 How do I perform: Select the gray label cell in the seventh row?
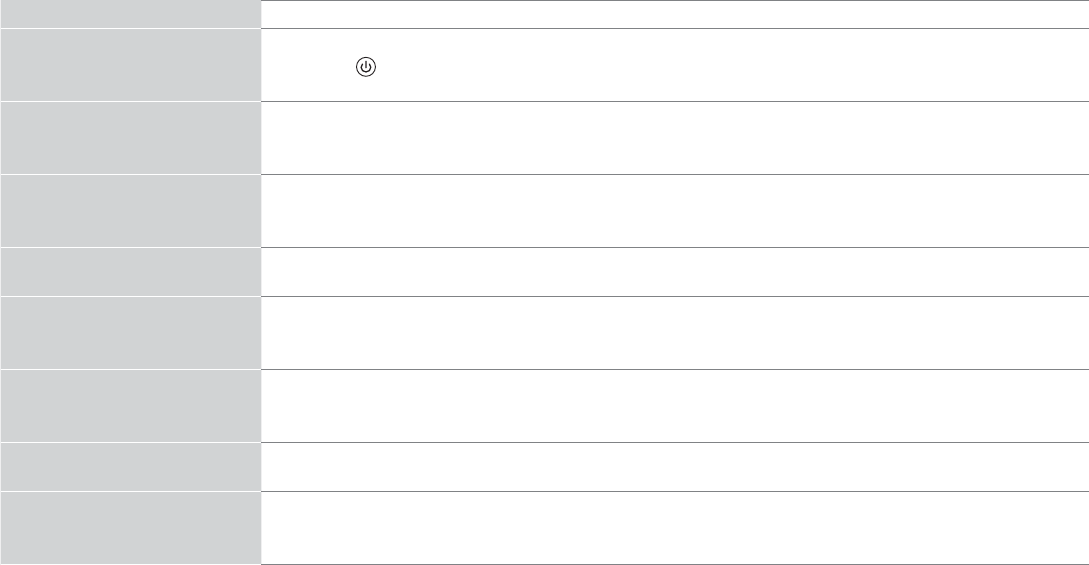(x=130, y=406)
